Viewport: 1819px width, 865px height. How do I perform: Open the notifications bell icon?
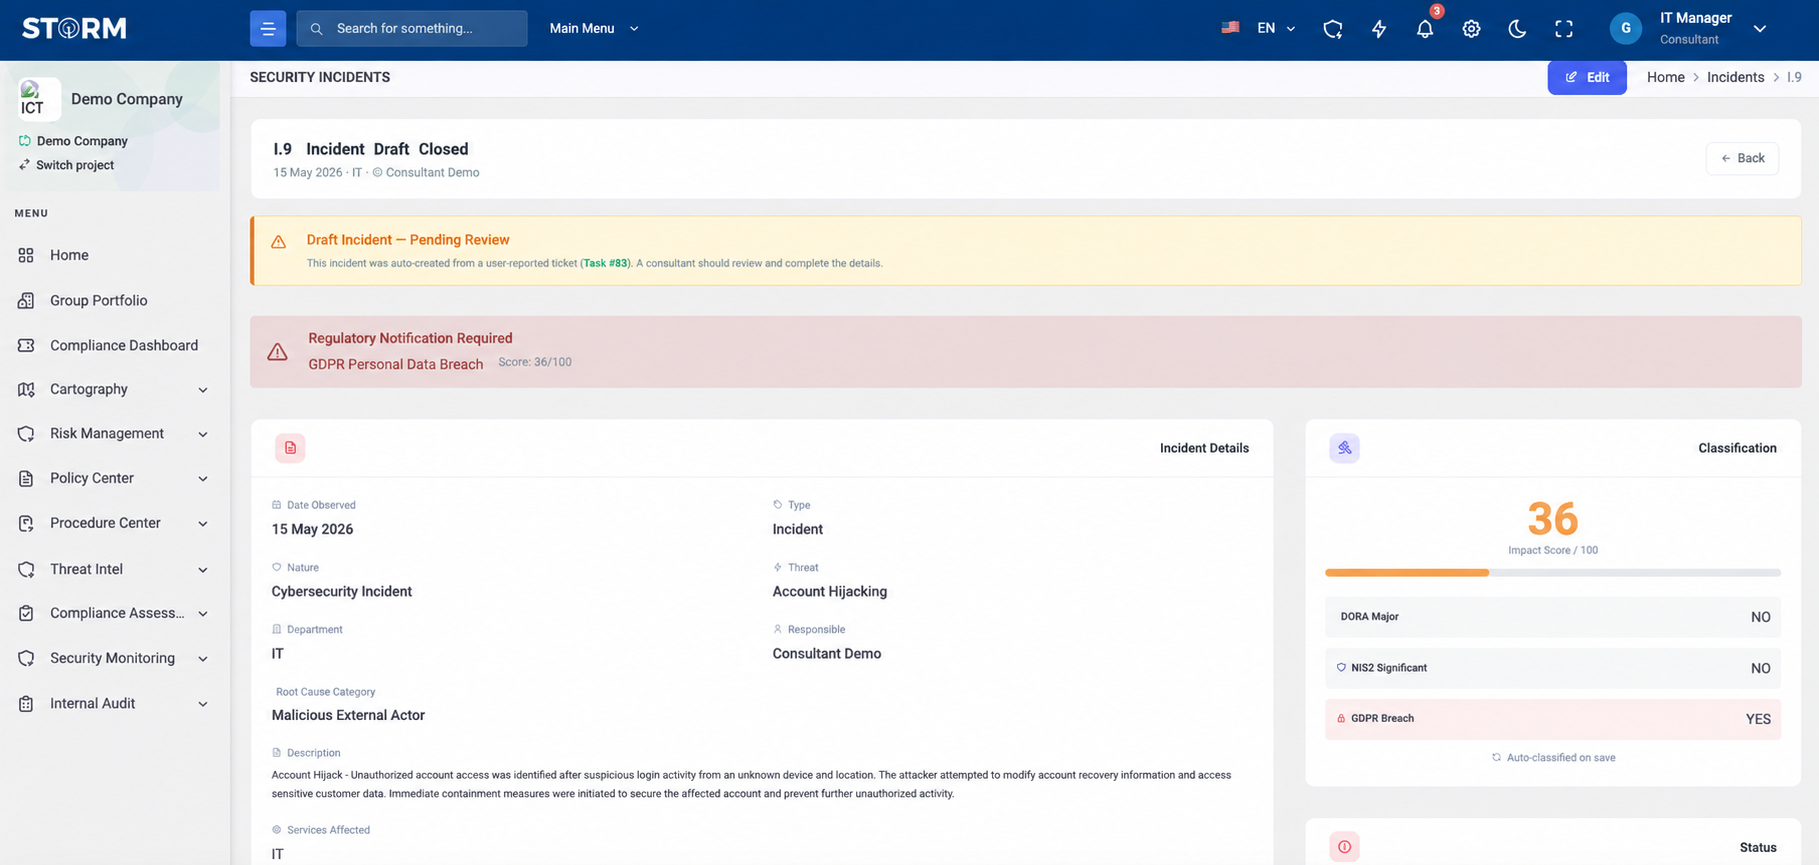click(x=1425, y=29)
